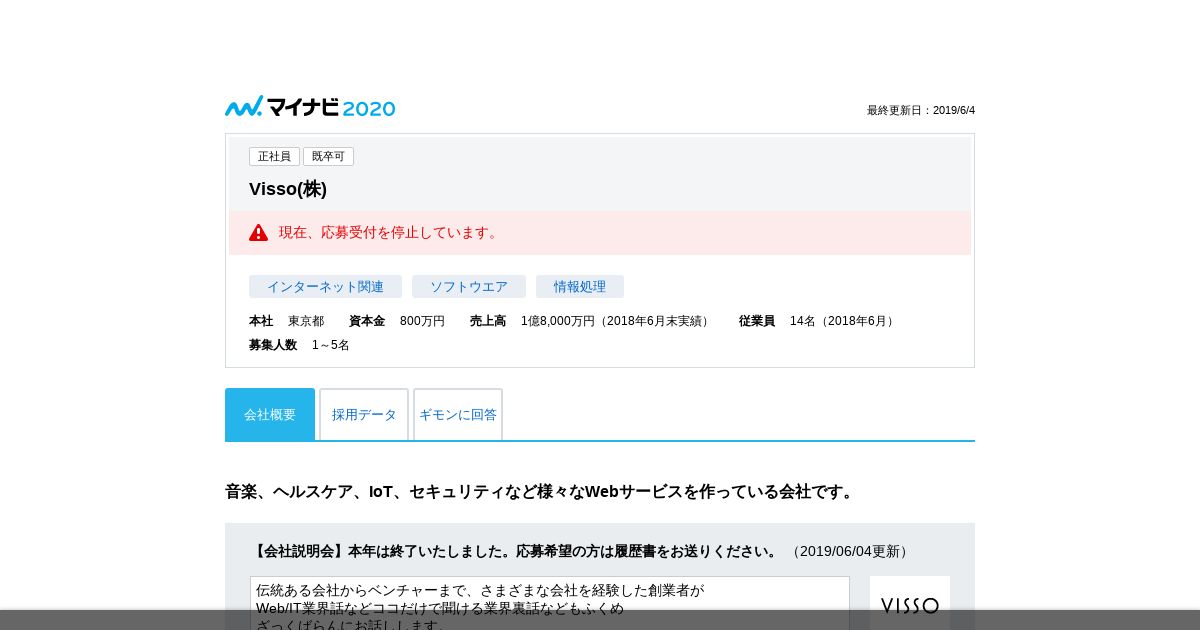Click the 【会社説明会】 announcement heading

point(515,551)
